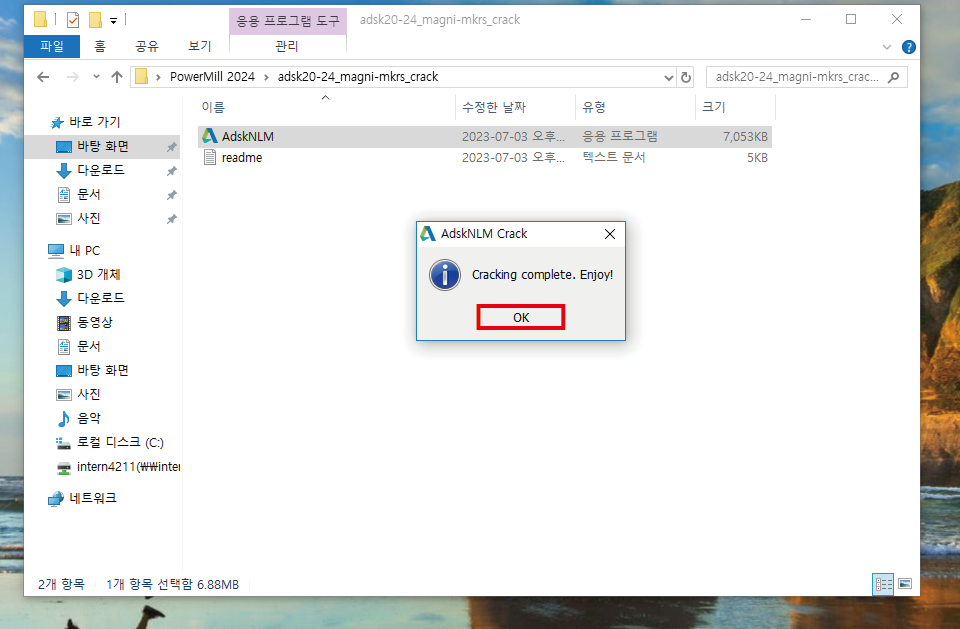Screen dimensions: 960x629
Task: Open the 관리 ribbon tab
Action: [x=287, y=46]
